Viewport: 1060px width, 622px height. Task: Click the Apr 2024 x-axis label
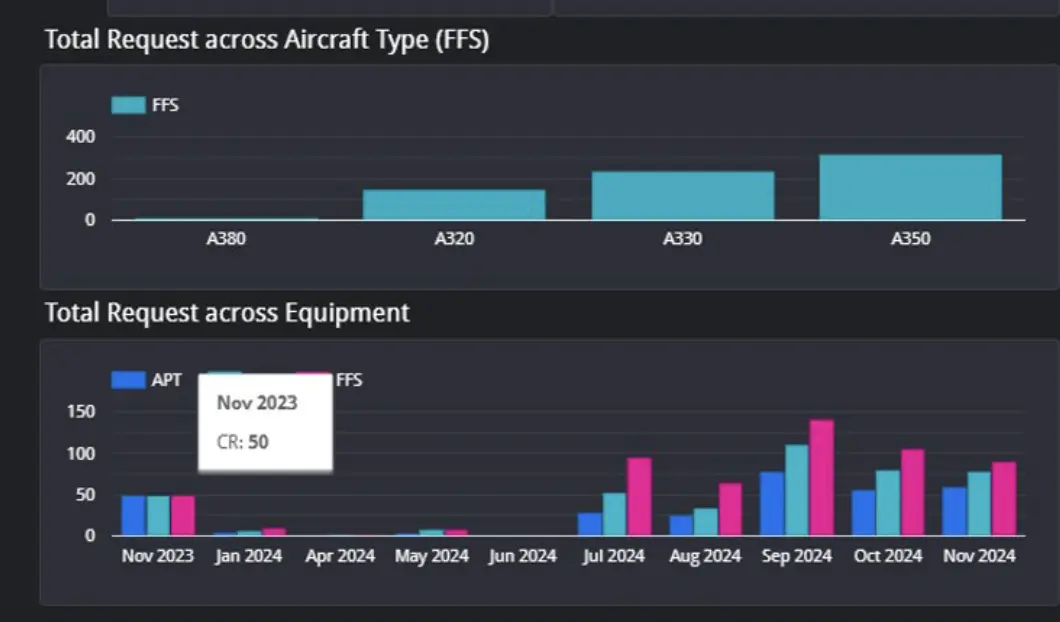[340, 556]
